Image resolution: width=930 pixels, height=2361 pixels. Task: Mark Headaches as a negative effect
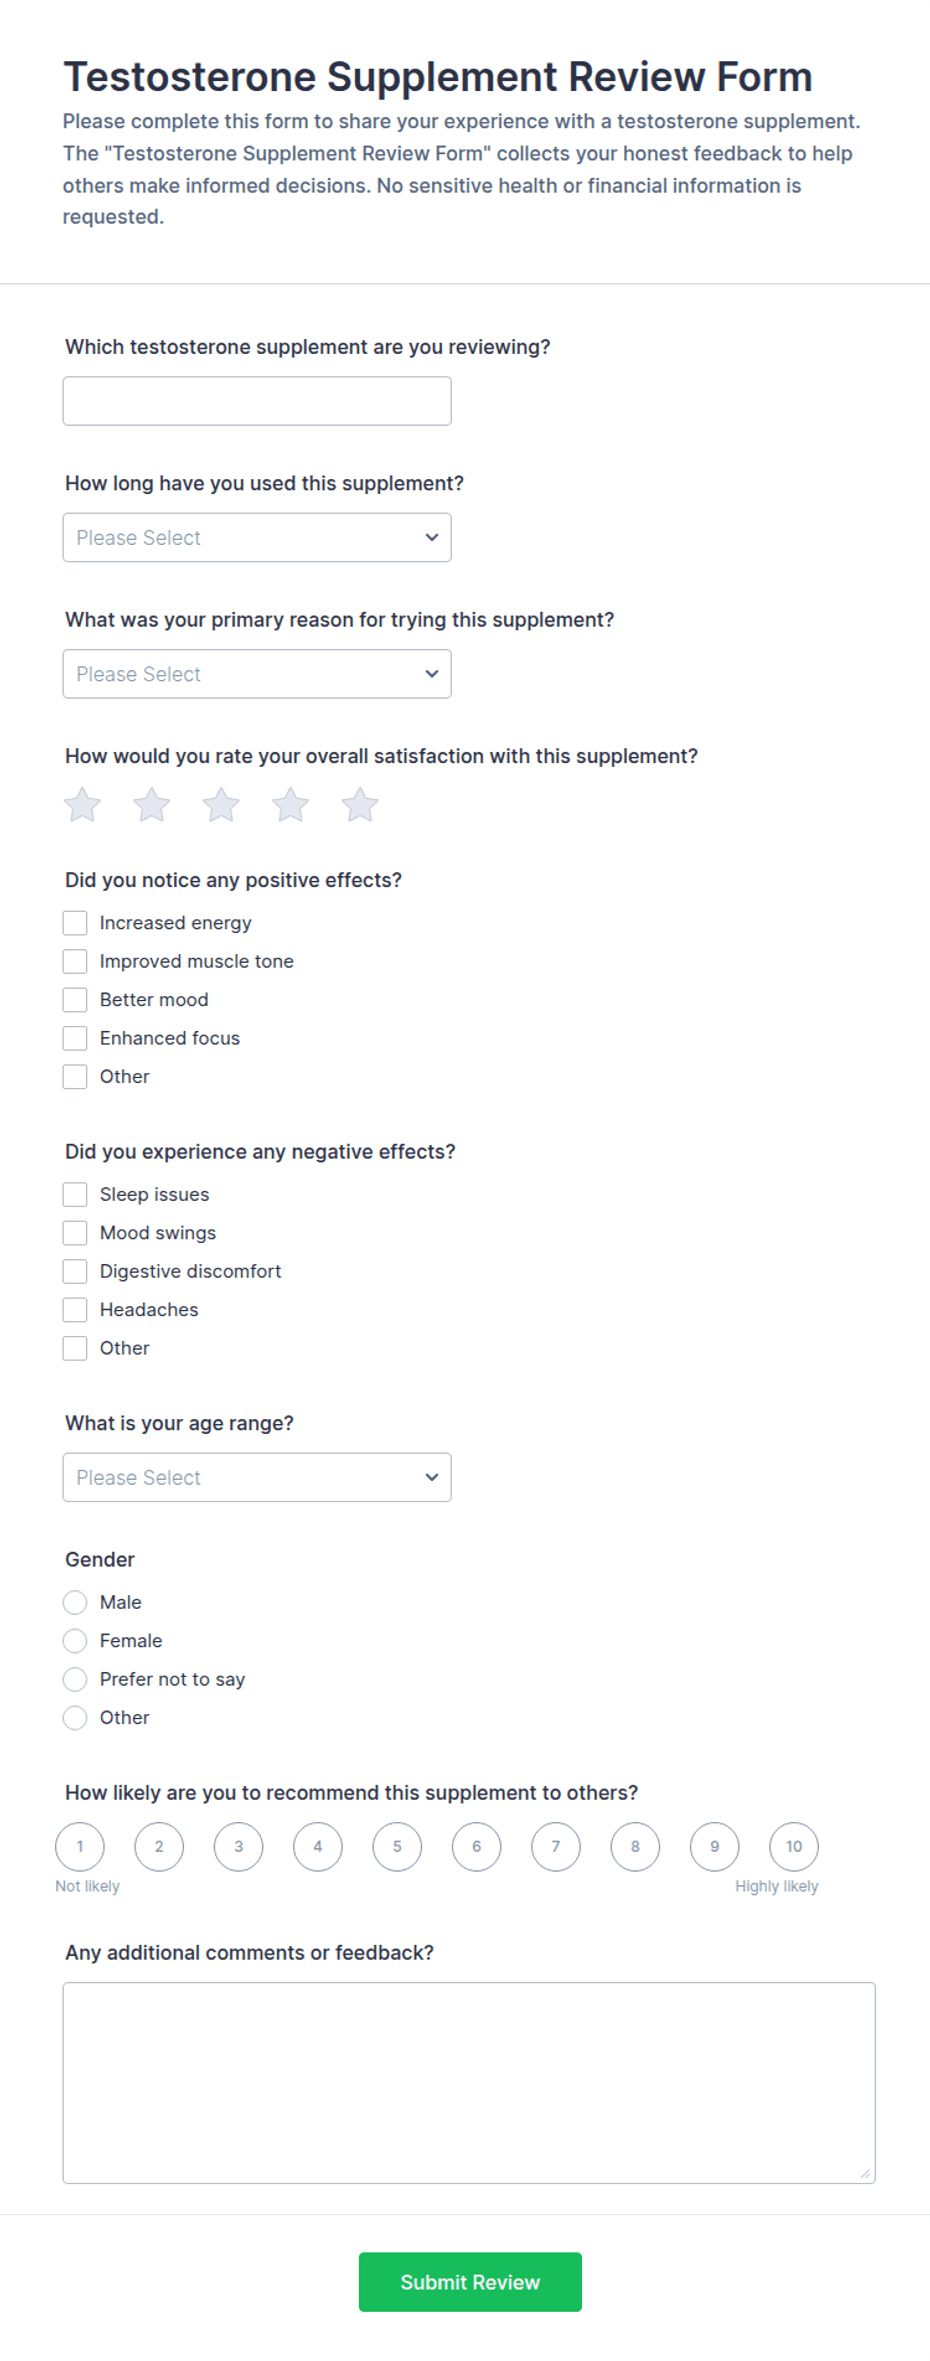pos(75,1310)
